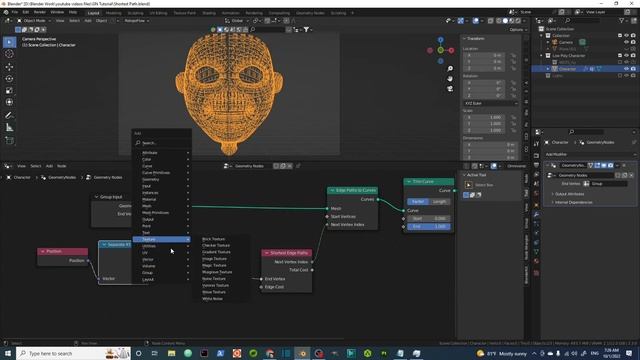Image resolution: width=640 pixels, height=360 pixels.
Task: Click the Select Box icon in Active Tool panel
Action: (x=469, y=185)
